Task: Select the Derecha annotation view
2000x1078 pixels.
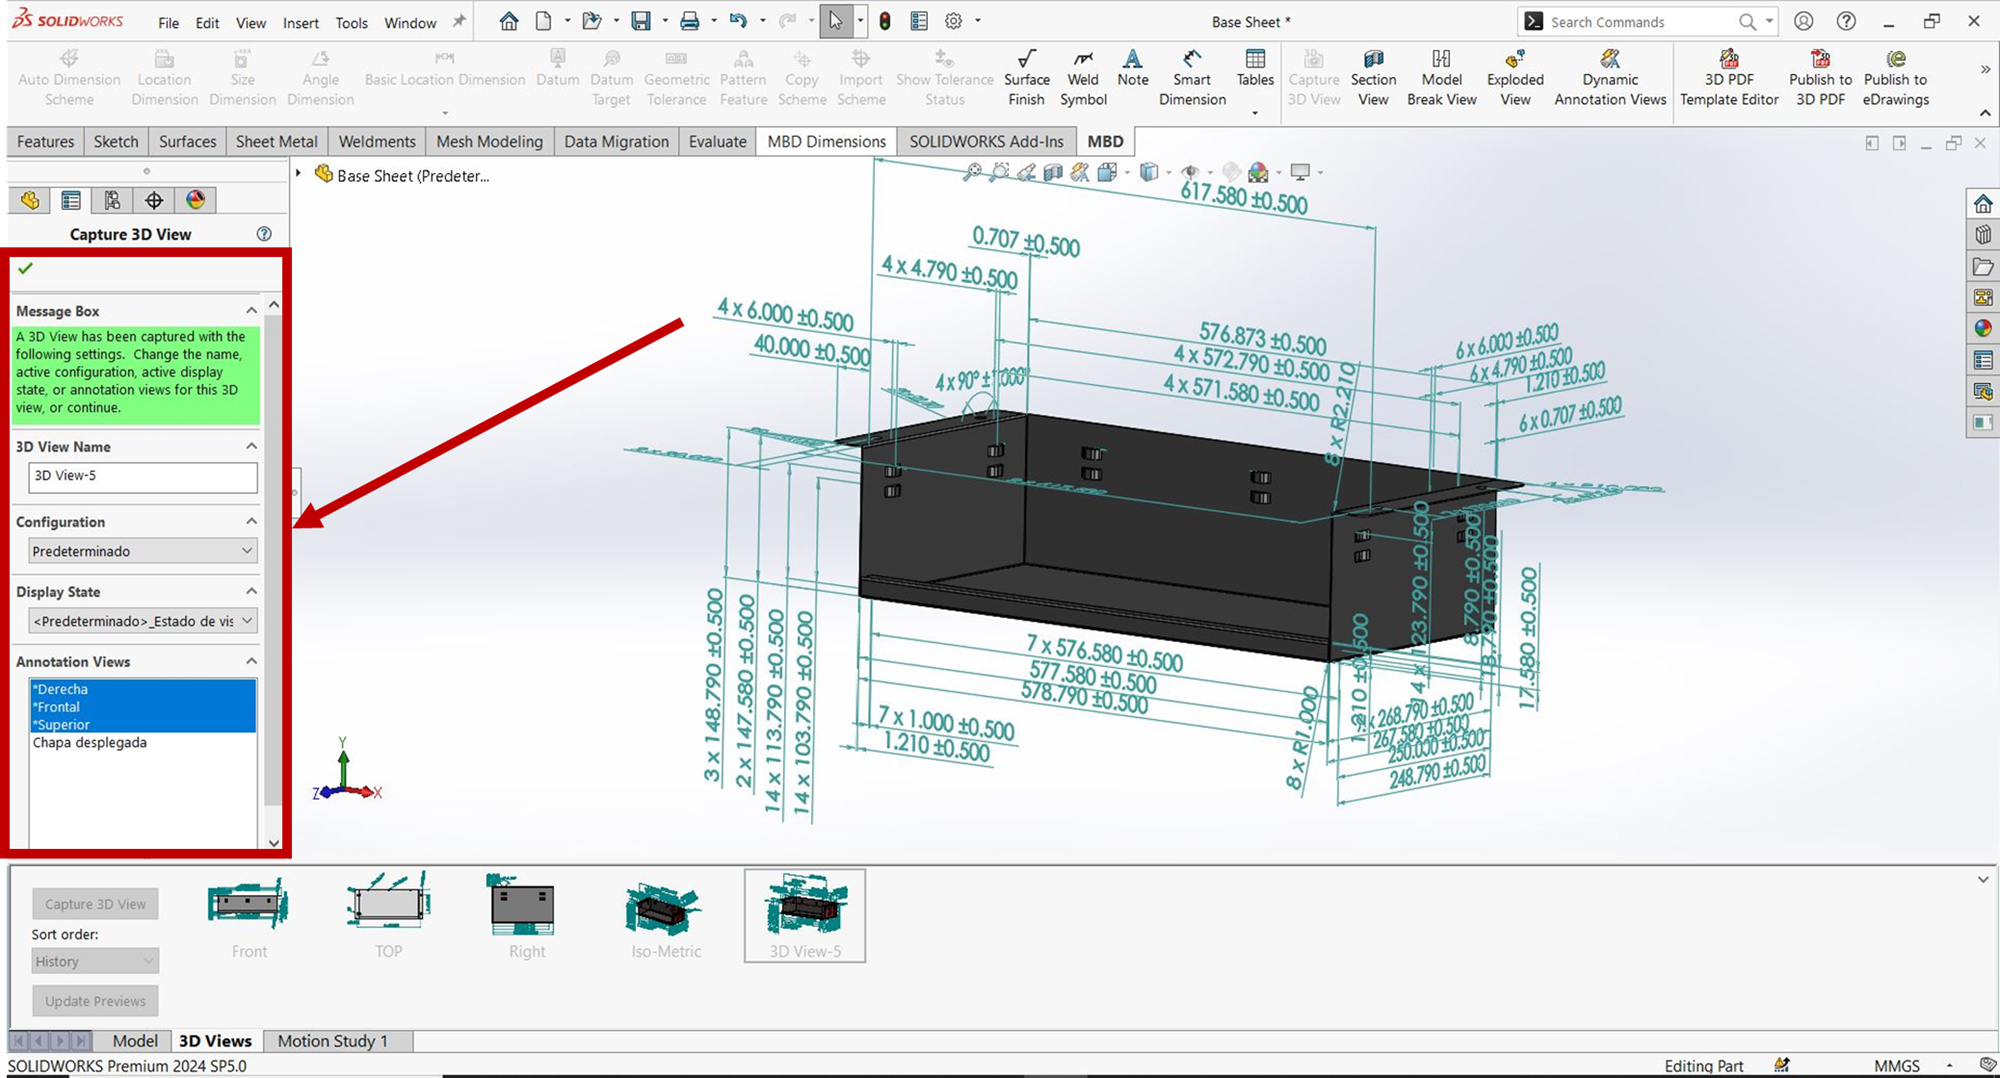Action: [61, 689]
